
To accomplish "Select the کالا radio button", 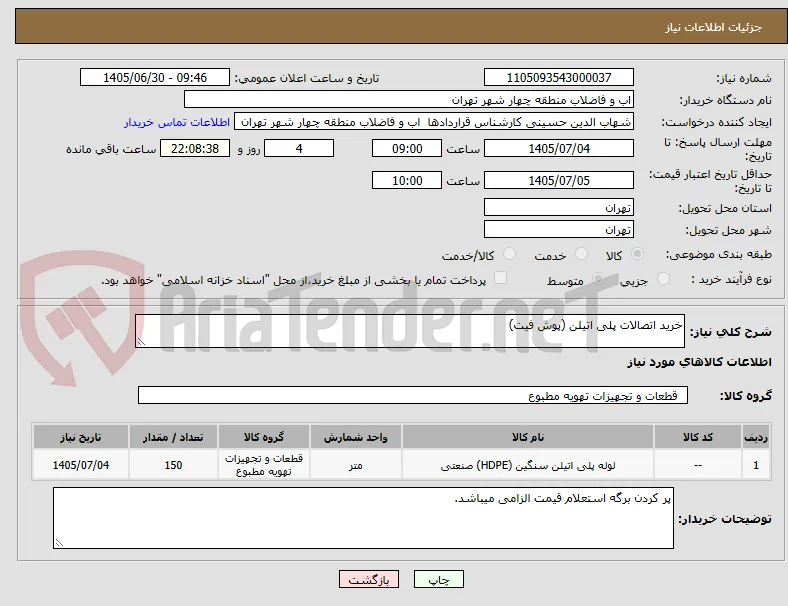I will pos(637,254).
